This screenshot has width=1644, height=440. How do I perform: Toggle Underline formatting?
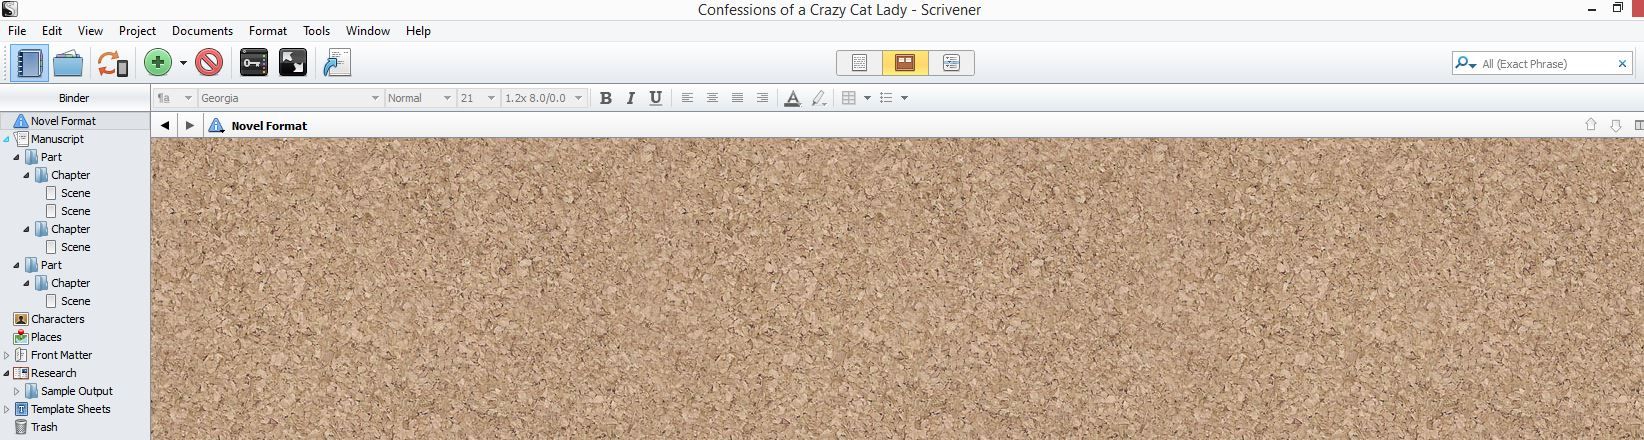click(x=655, y=98)
